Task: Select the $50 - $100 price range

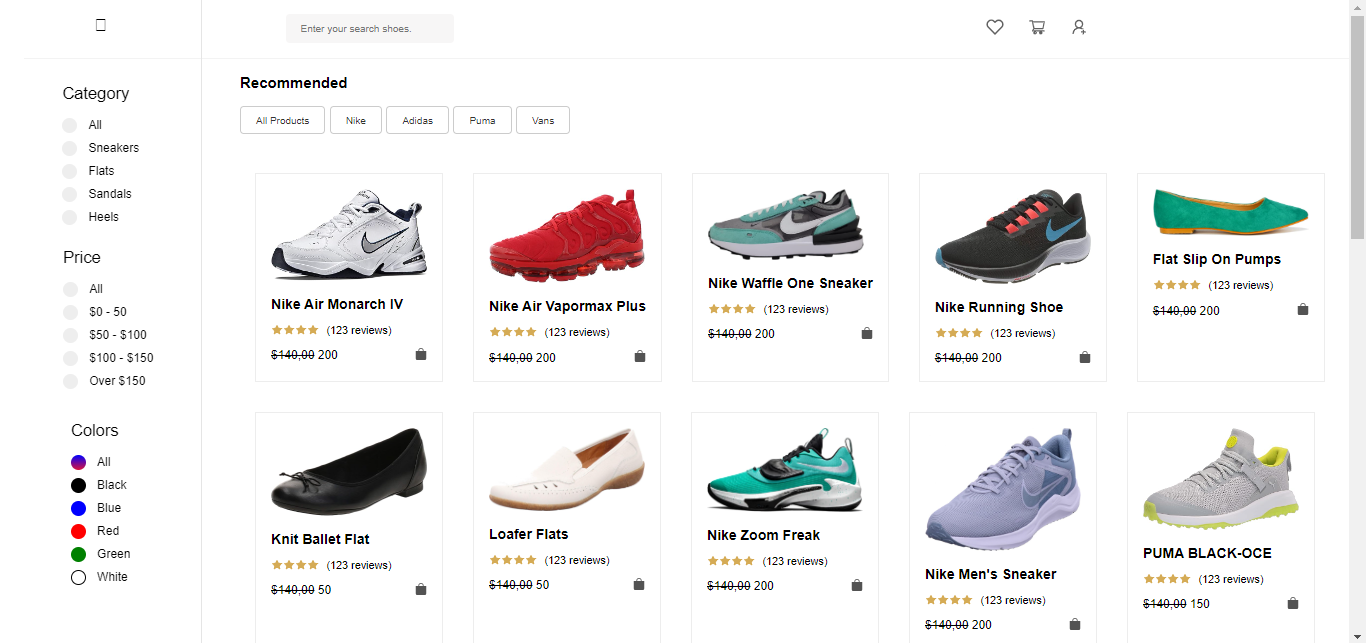Action: [70, 335]
